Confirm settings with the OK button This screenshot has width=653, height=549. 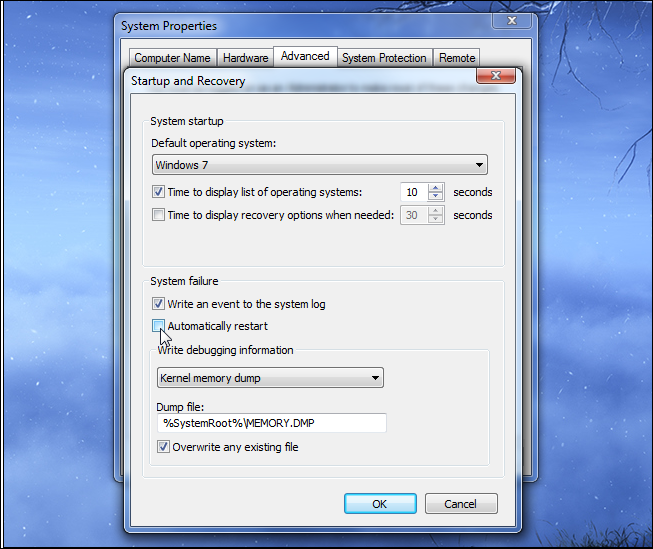point(380,504)
